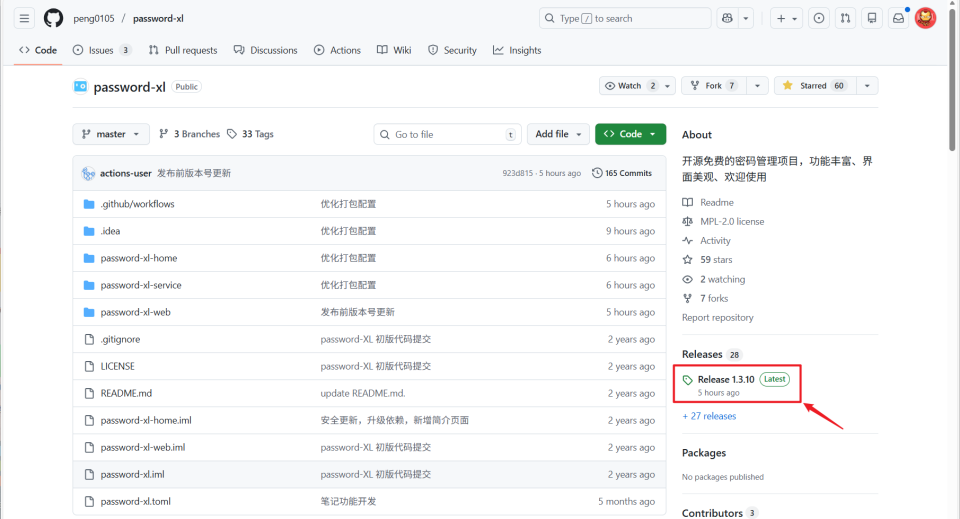Open the 7 forks link

click(714, 298)
